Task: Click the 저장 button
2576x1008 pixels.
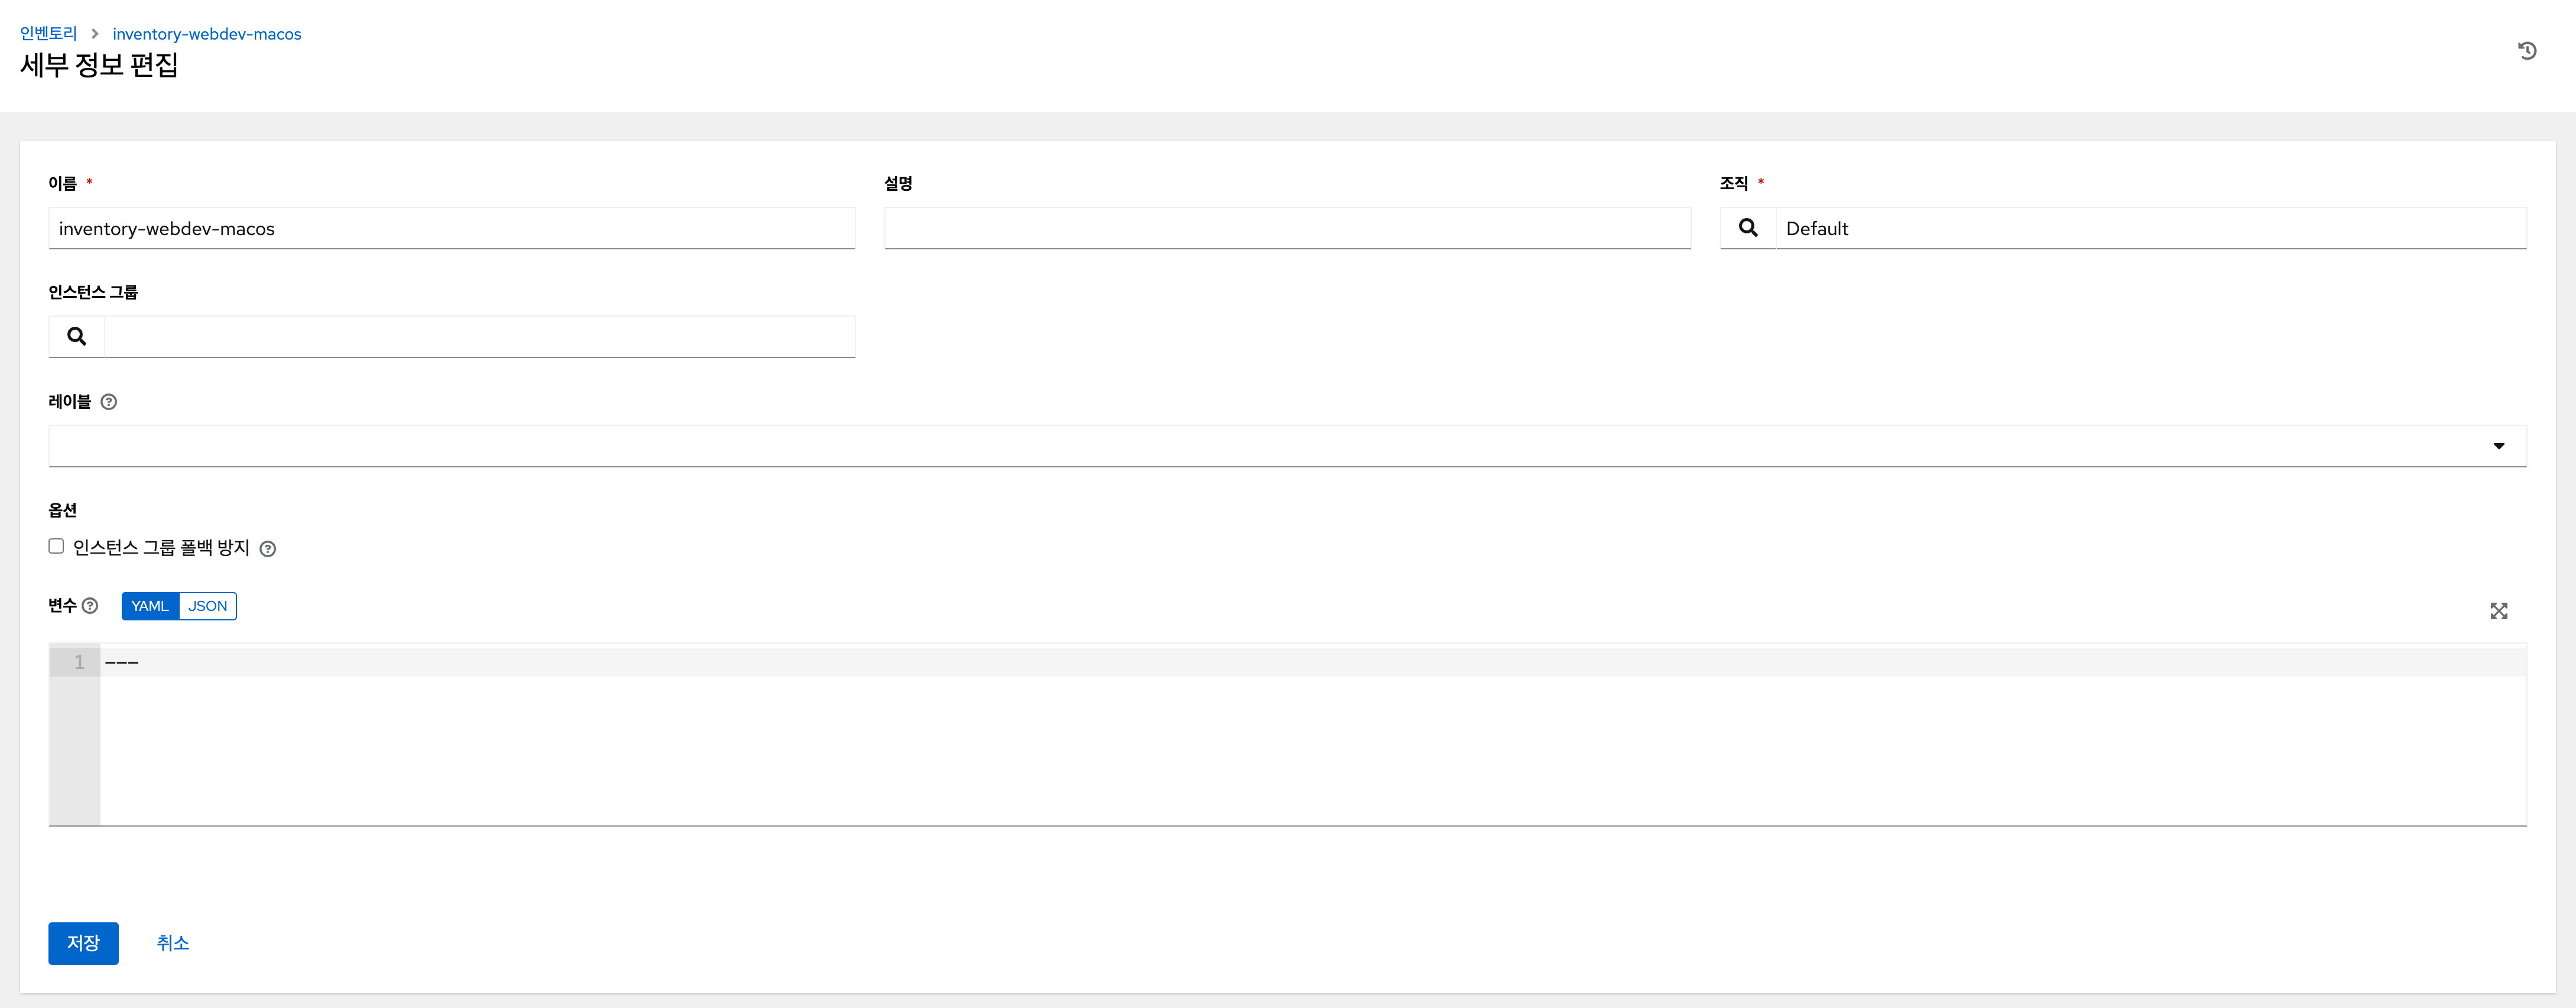Action: click(83, 943)
